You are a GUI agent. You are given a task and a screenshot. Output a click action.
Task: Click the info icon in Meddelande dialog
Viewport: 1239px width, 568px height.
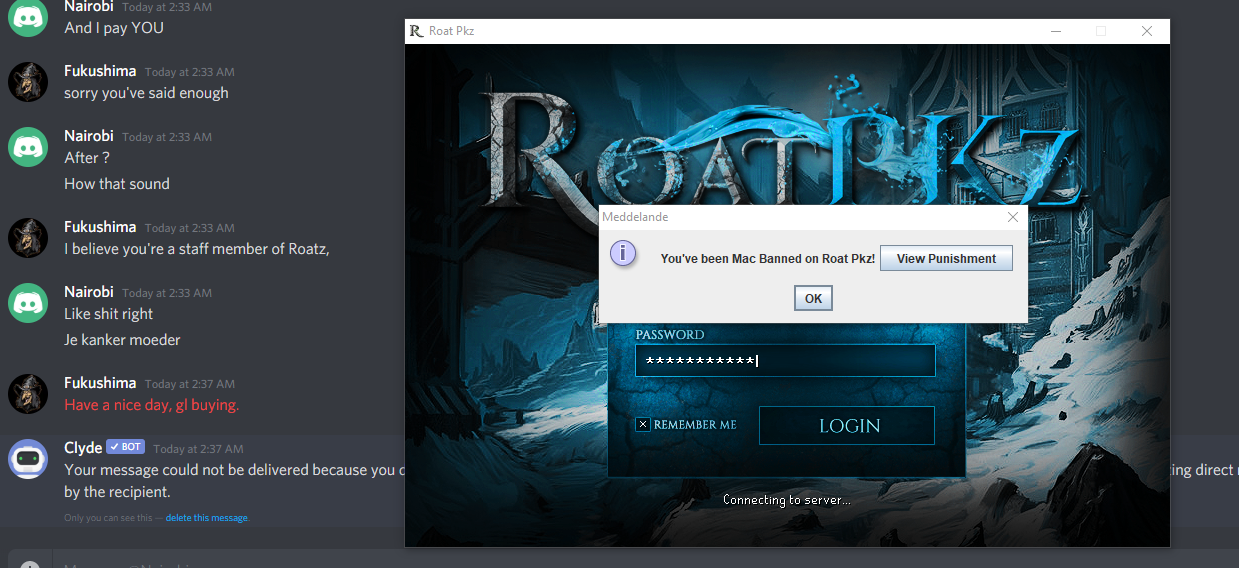coord(624,253)
